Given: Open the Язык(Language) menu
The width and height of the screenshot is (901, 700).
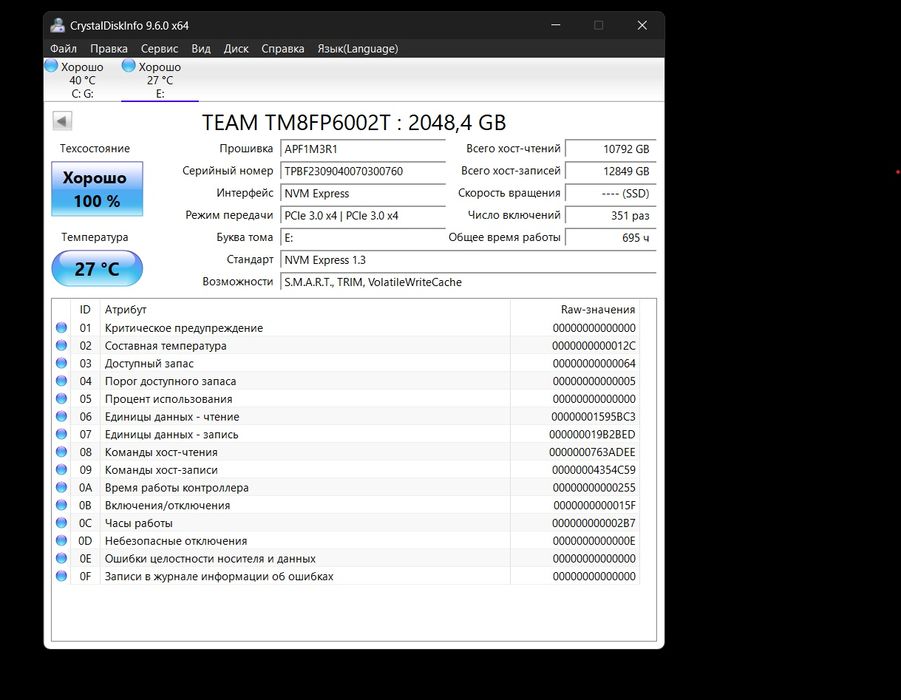Looking at the screenshot, I should pyautogui.click(x=357, y=49).
